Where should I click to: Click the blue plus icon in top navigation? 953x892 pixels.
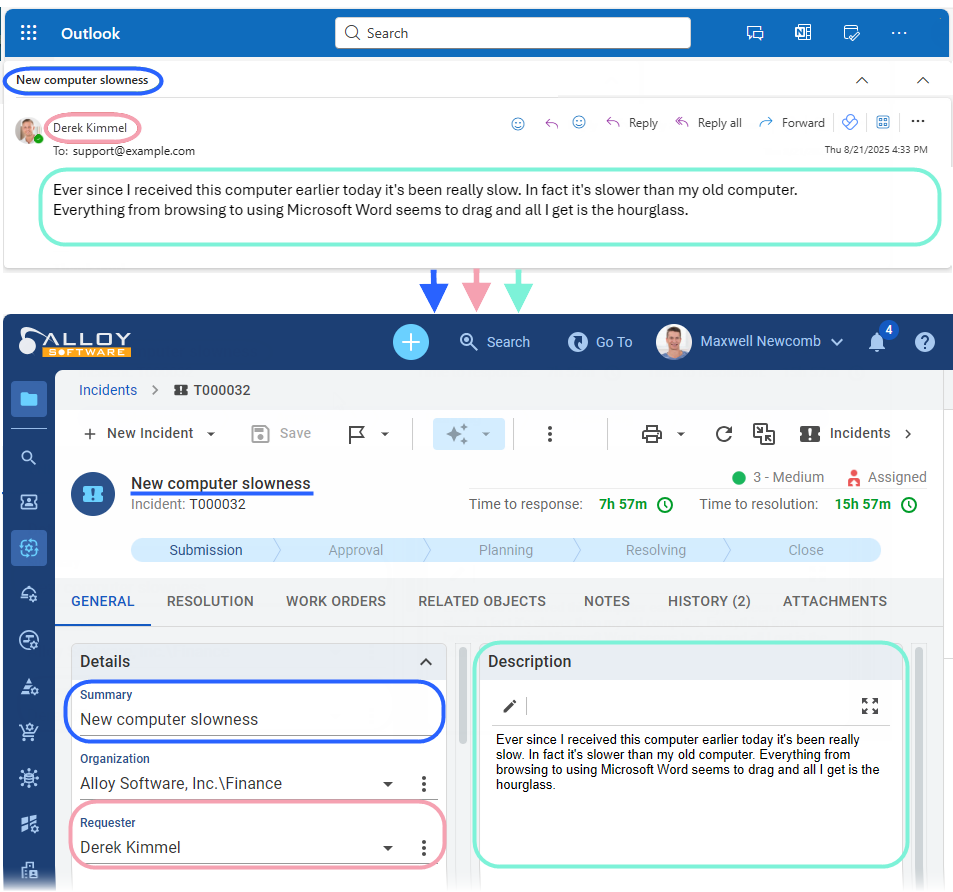click(x=410, y=341)
